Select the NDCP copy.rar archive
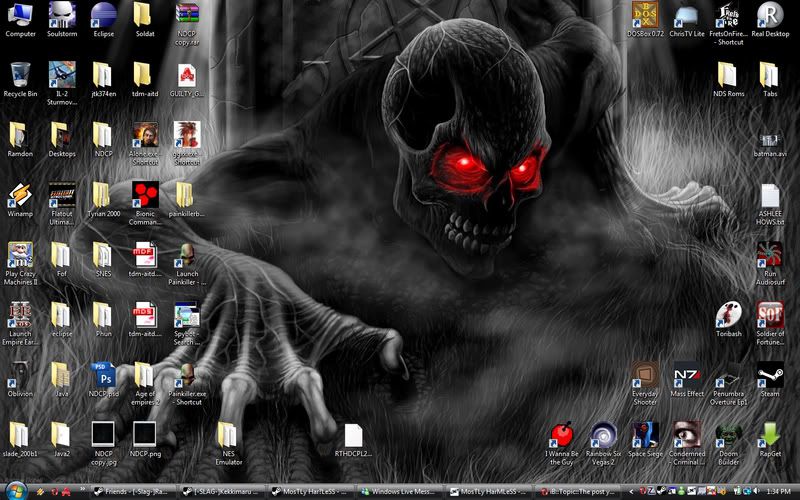Screen dimensions: 800x500 [187, 24]
